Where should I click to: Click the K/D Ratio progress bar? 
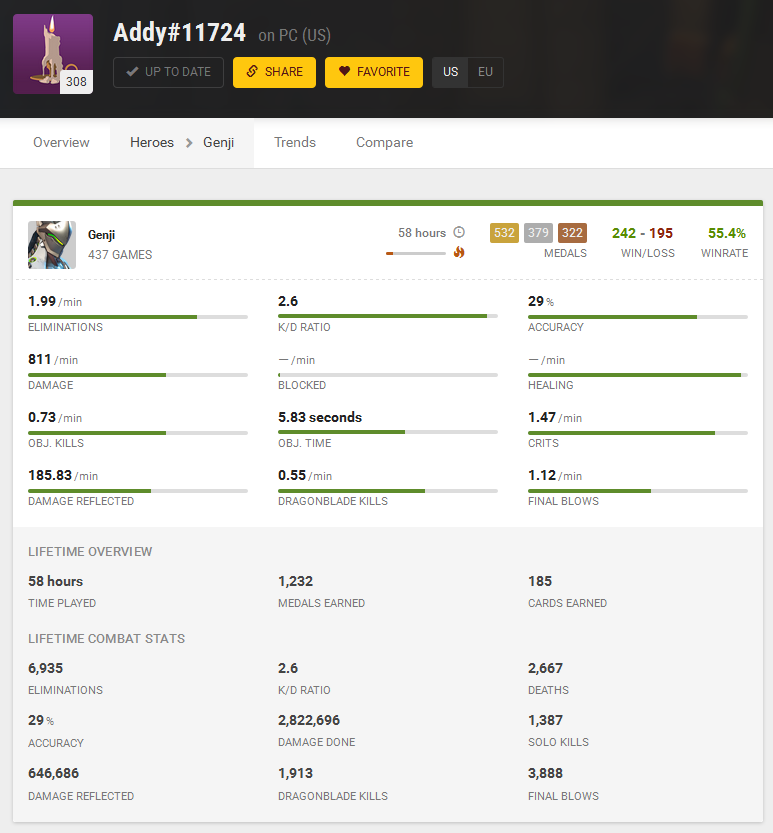pos(388,316)
